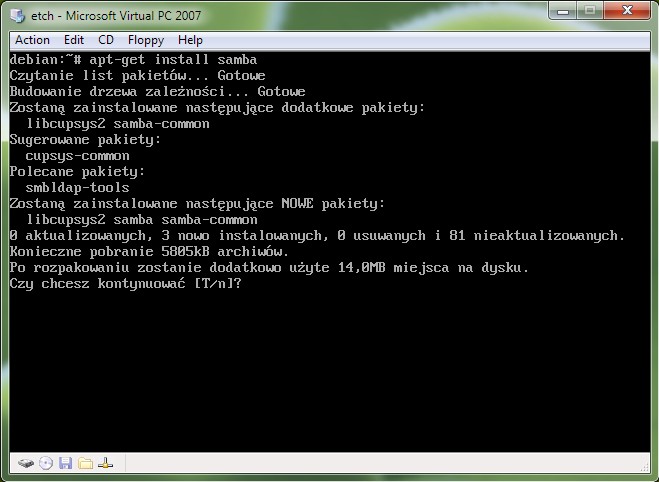659x482 pixels.
Task: Open the Action menu
Action: (32, 40)
